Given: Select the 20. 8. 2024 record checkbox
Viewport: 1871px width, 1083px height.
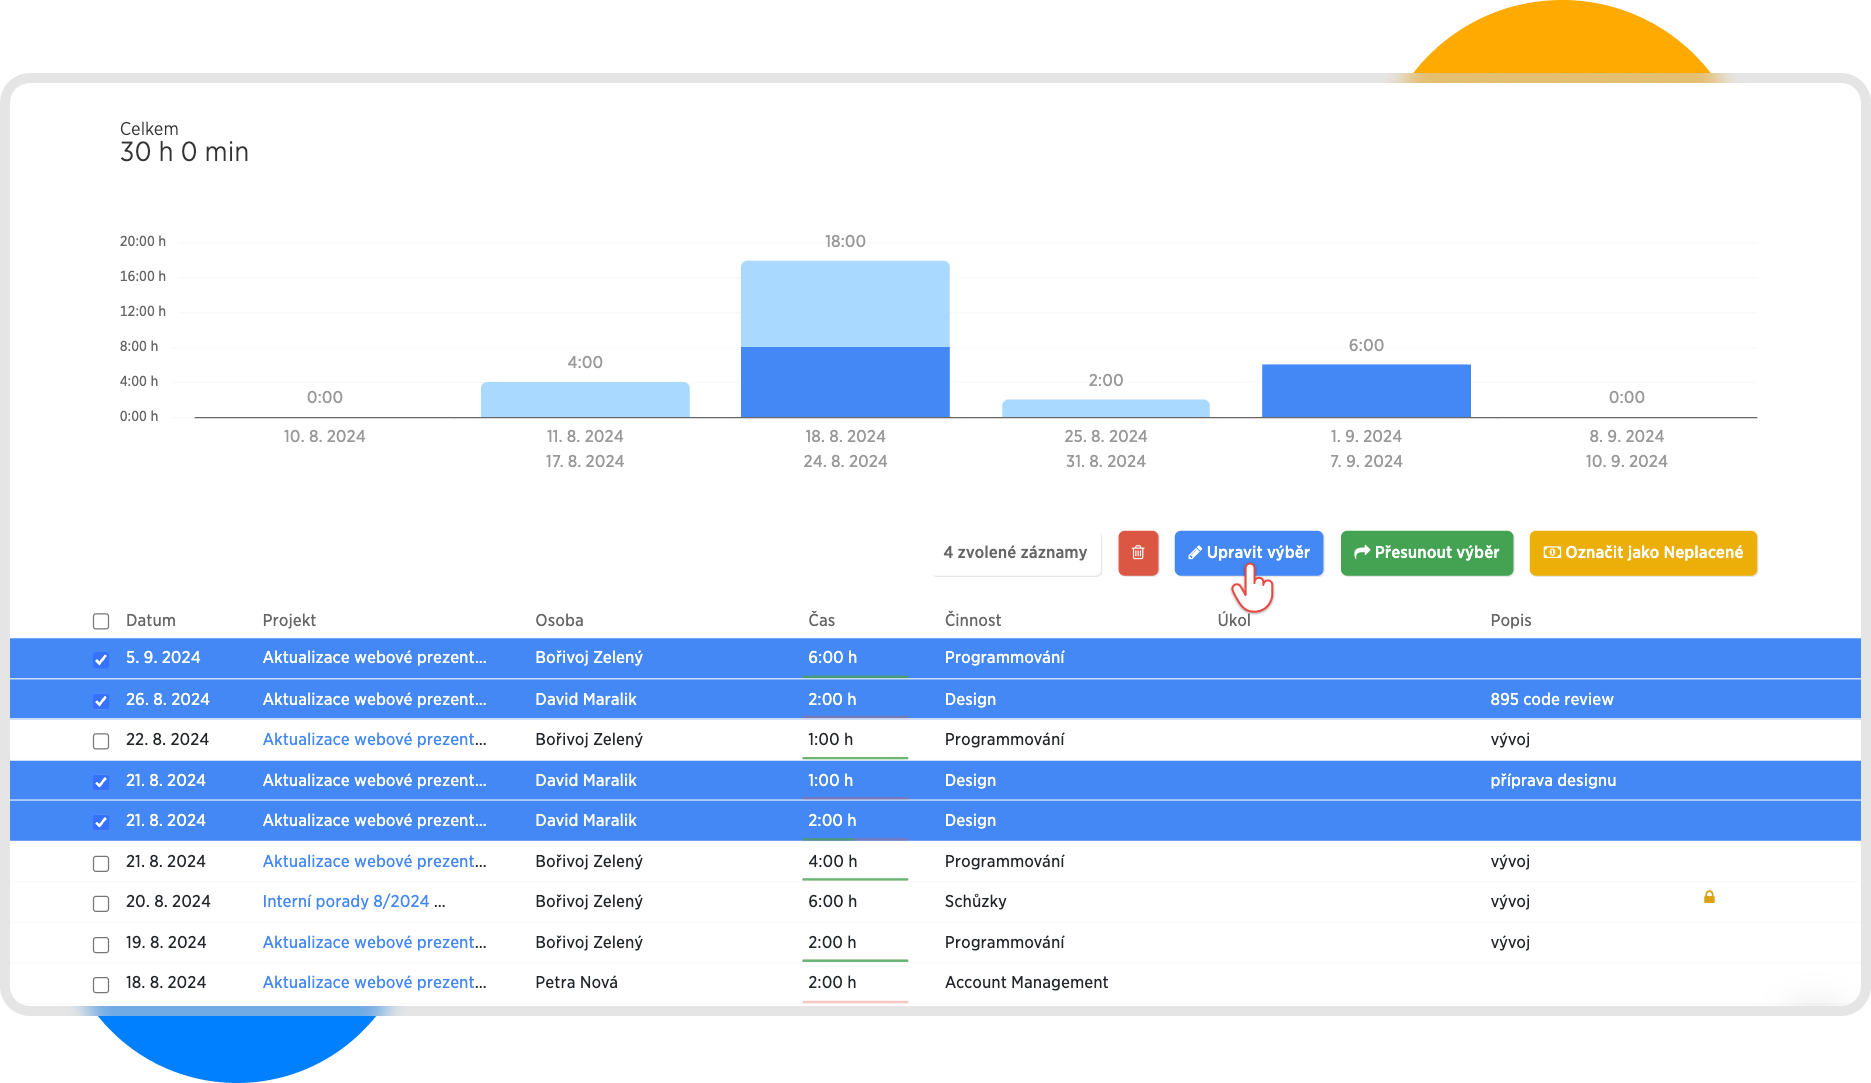Looking at the screenshot, I should click(x=101, y=903).
